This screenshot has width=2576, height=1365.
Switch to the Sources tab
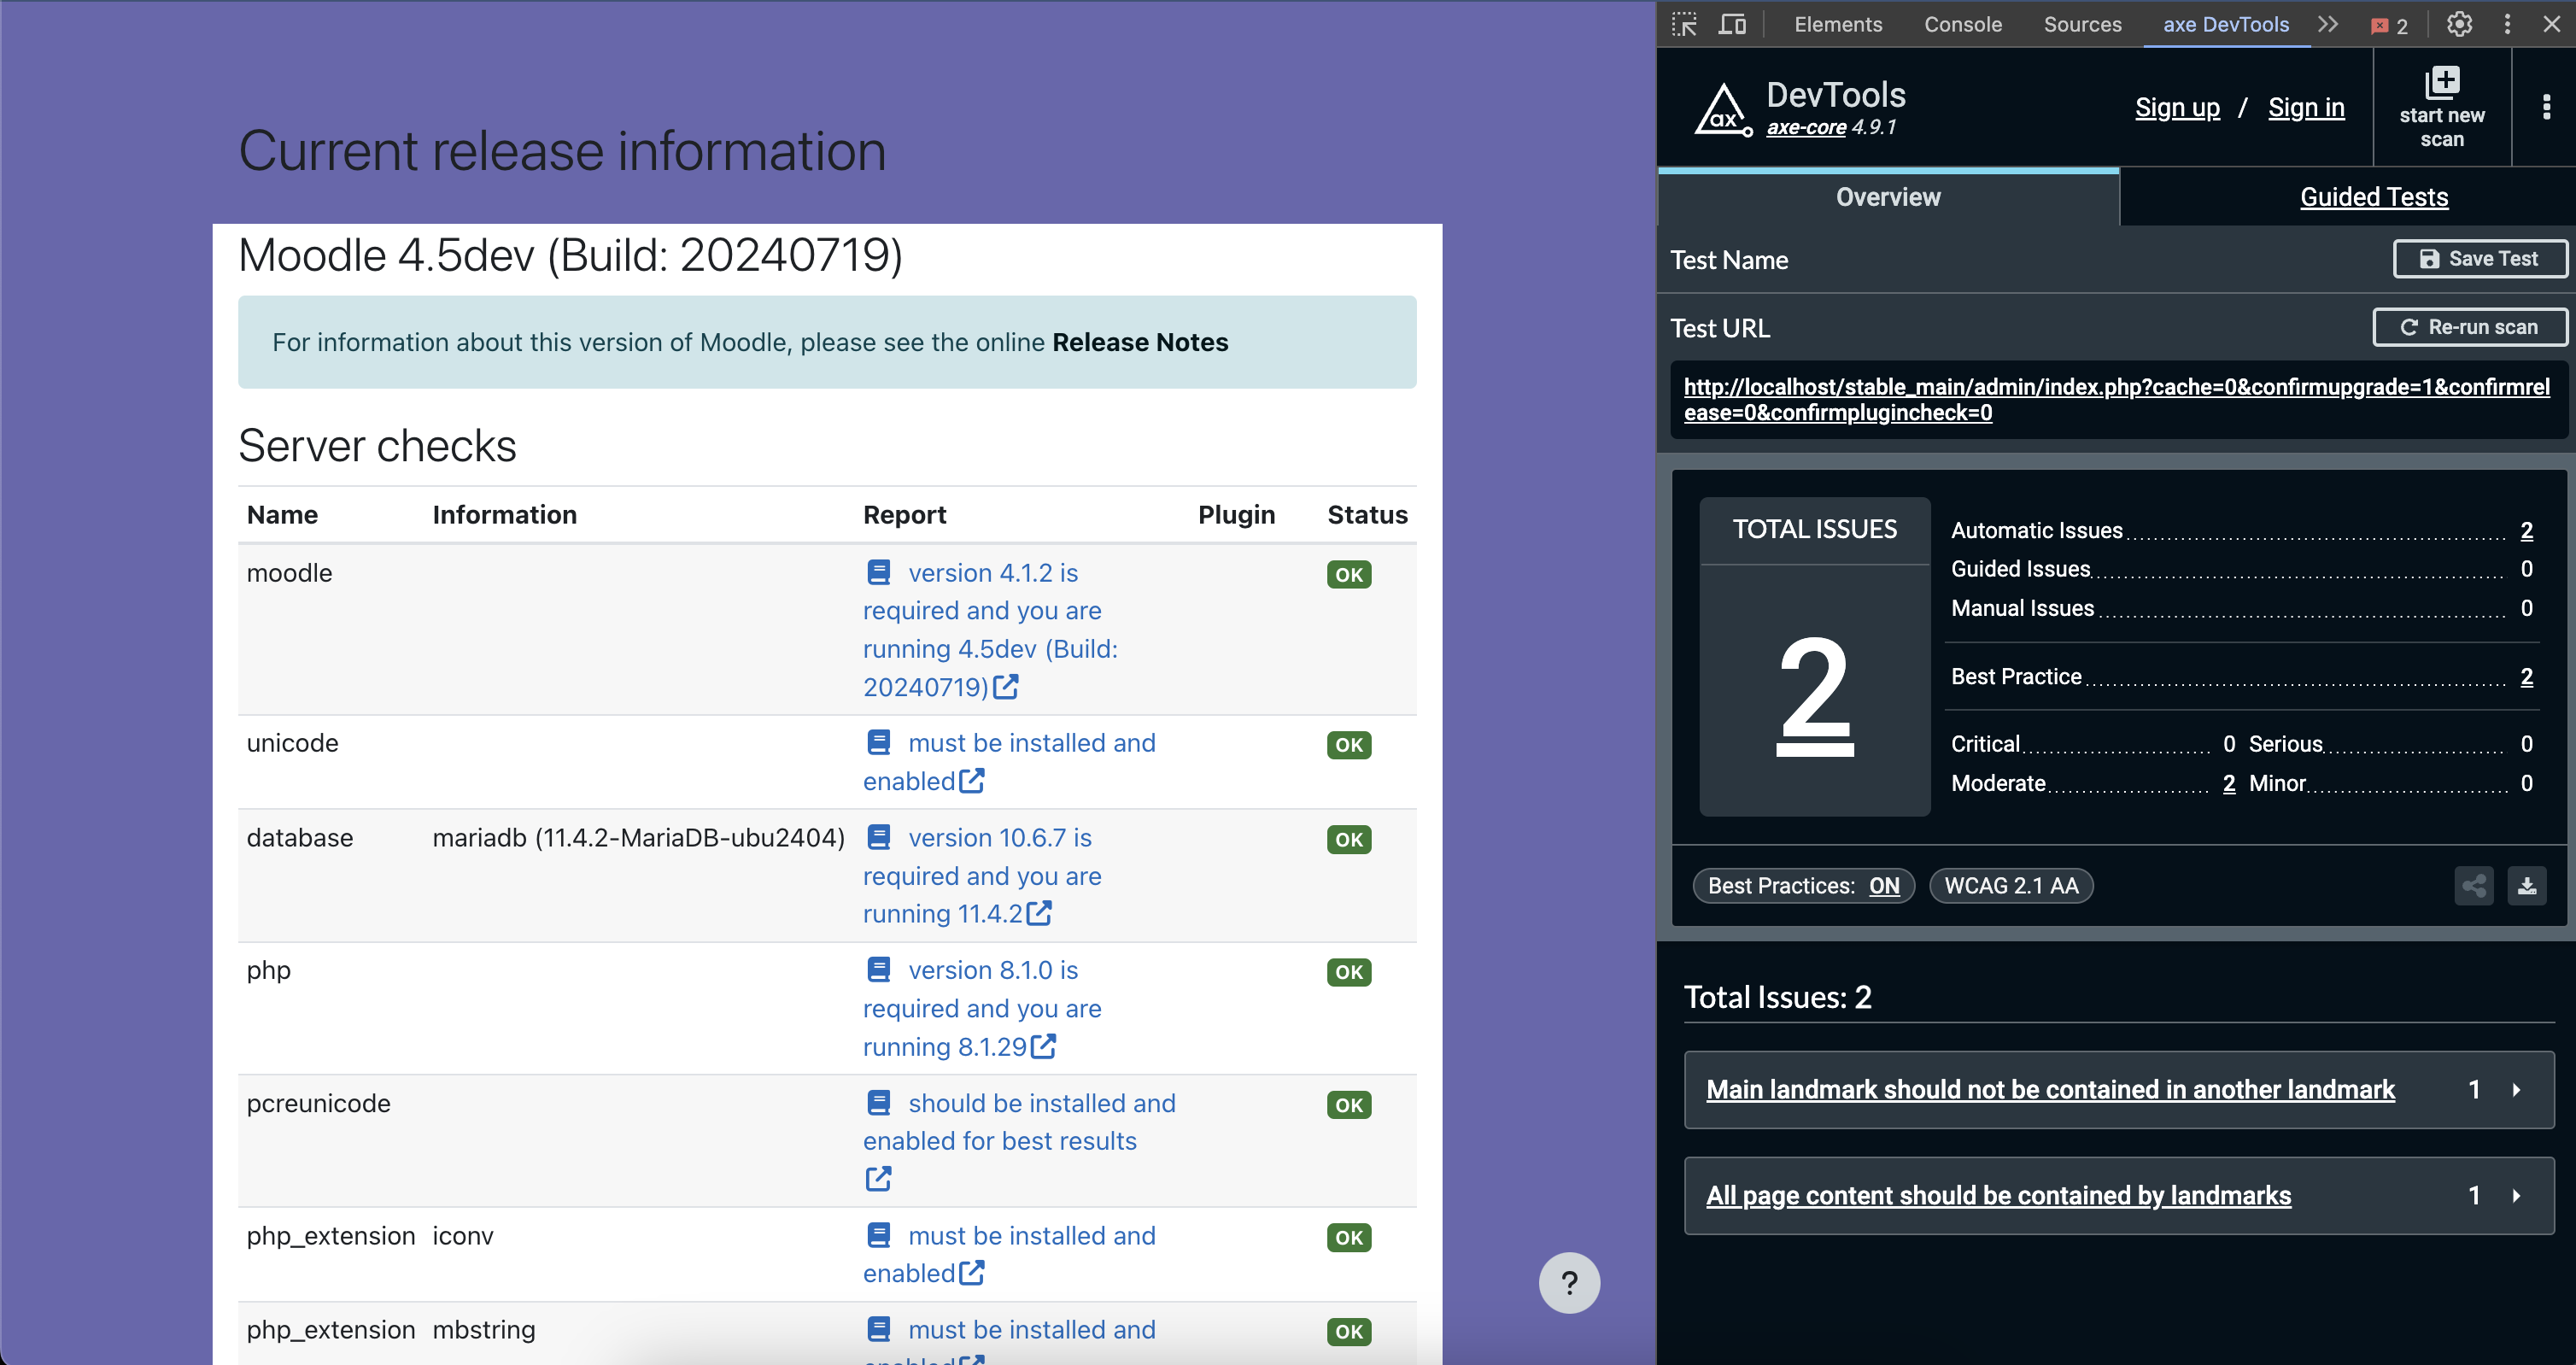pos(2082,24)
